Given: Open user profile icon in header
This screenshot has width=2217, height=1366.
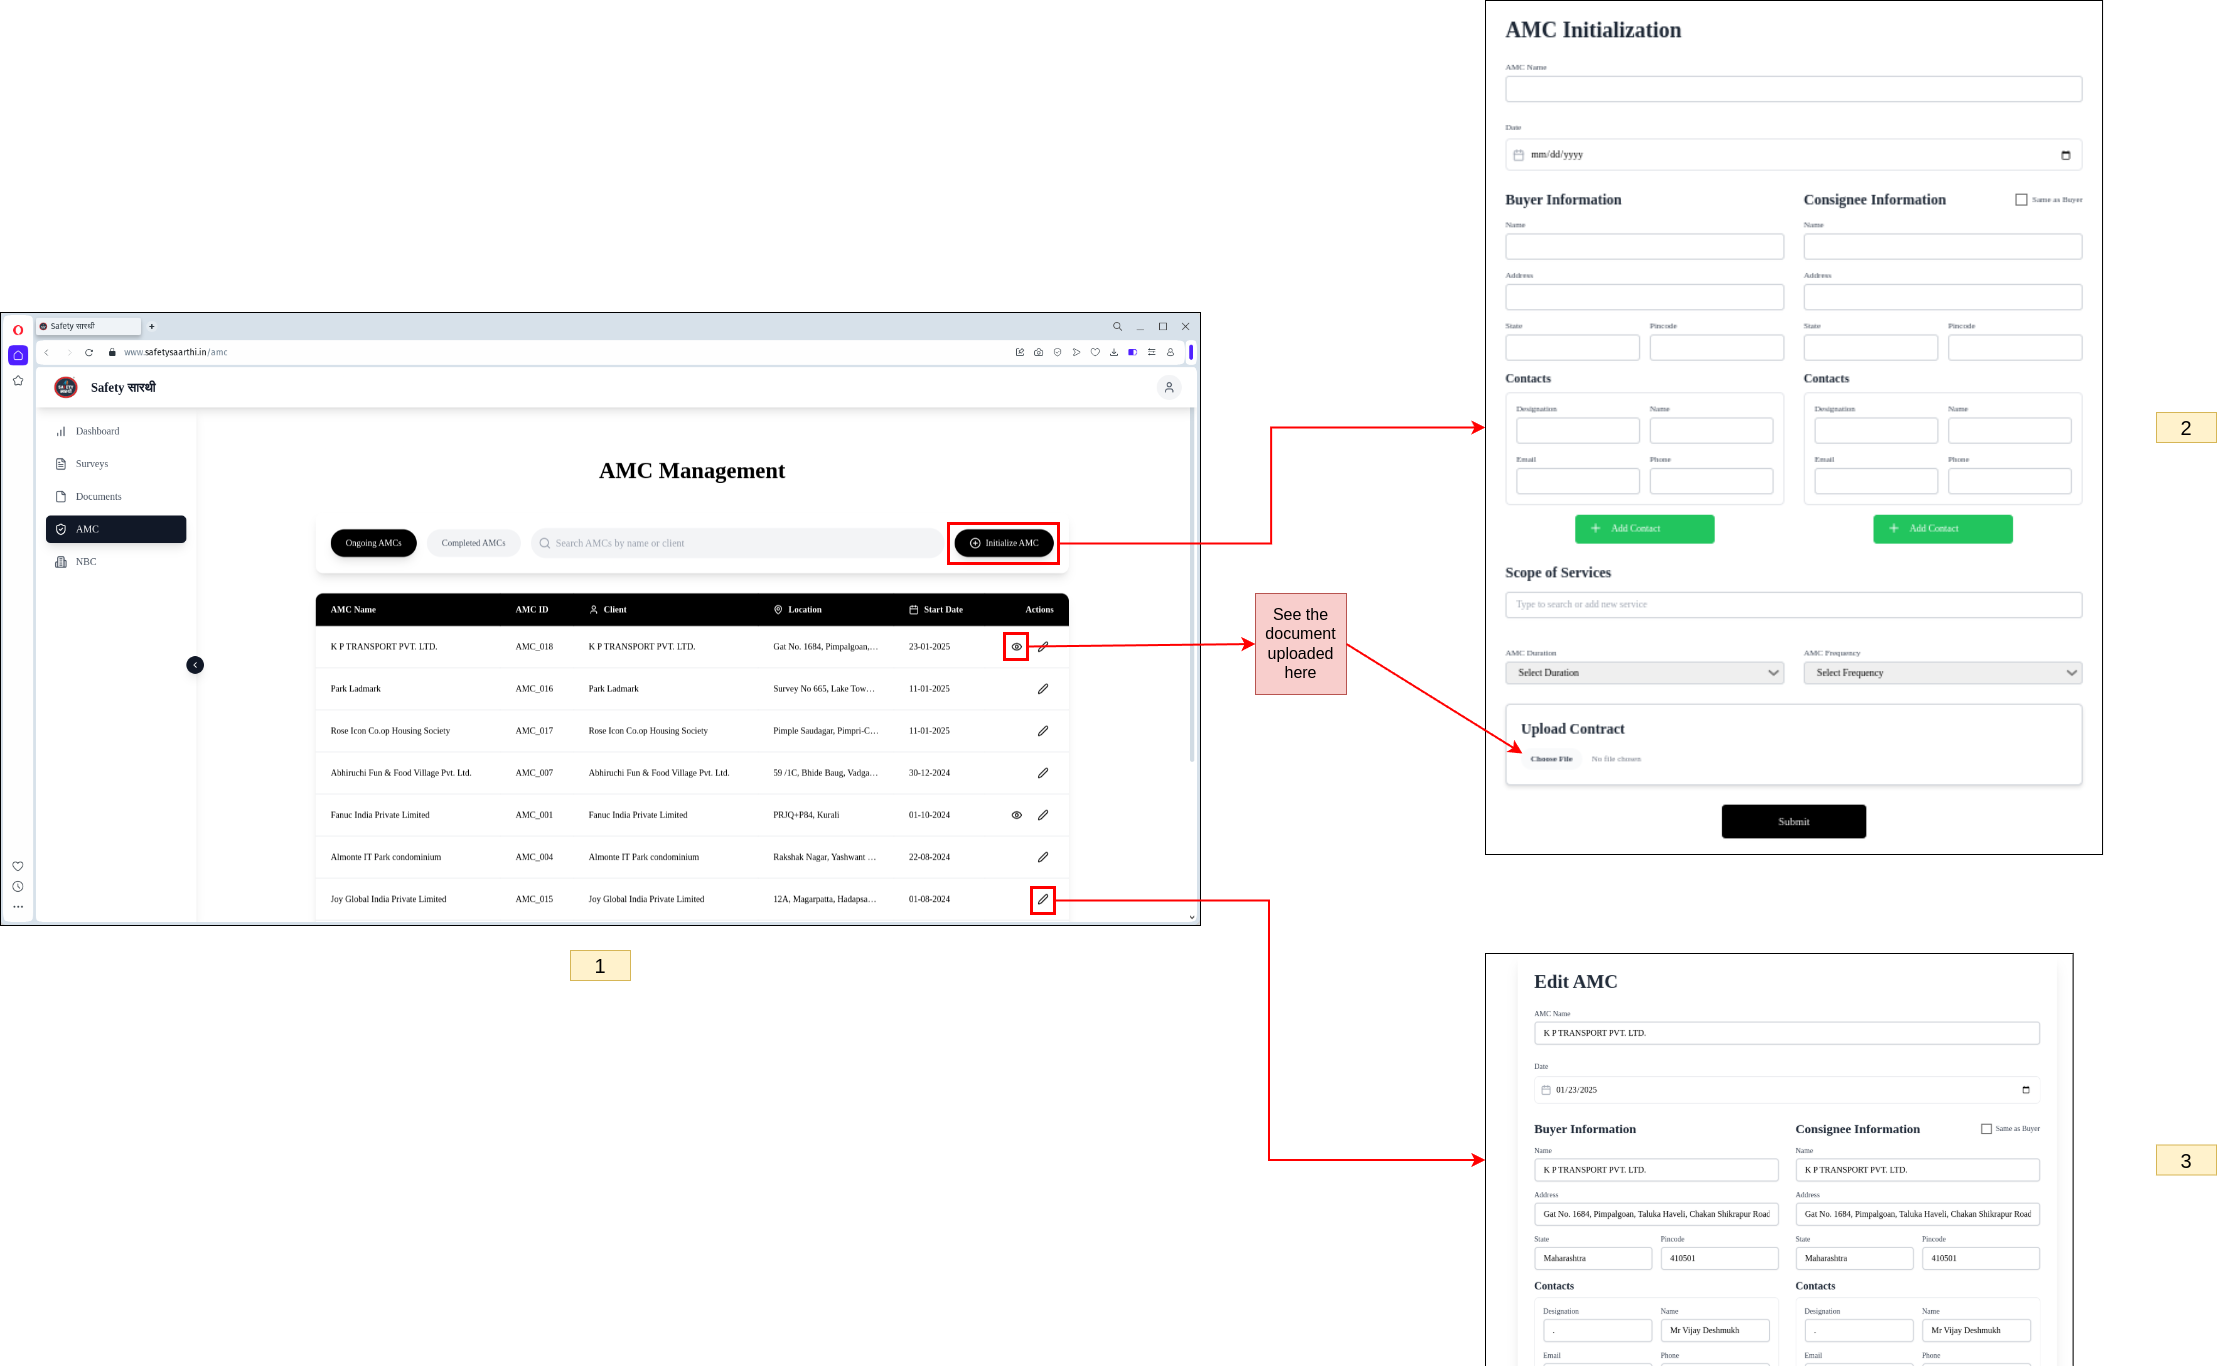Looking at the screenshot, I should [x=1168, y=387].
